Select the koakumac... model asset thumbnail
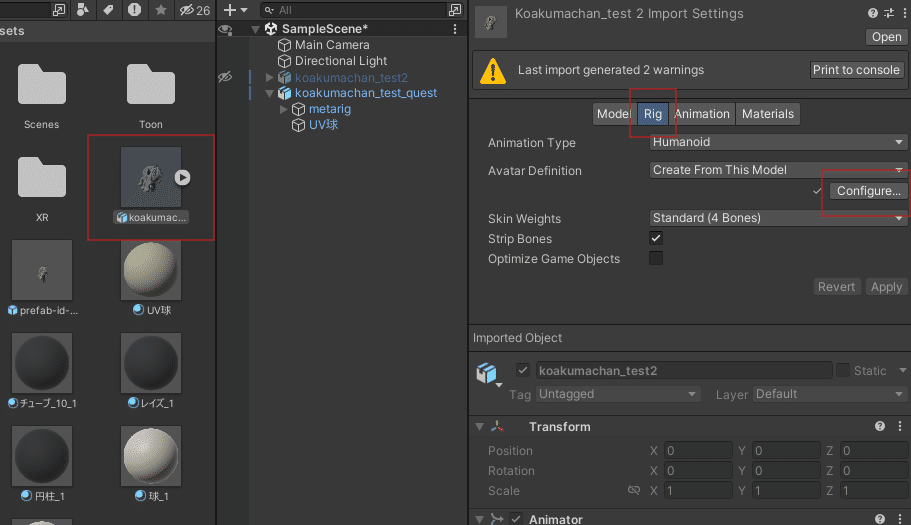The width and height of the screenshot is (911, 525). point(150,177)
